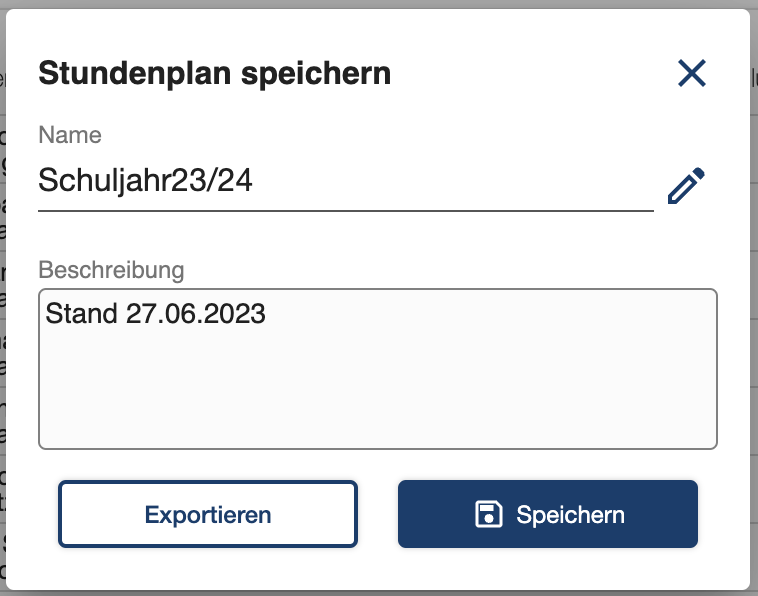This screenshot has height=596, width=758.
Task: Click the Beschreibung label
Action: point(111,270)
